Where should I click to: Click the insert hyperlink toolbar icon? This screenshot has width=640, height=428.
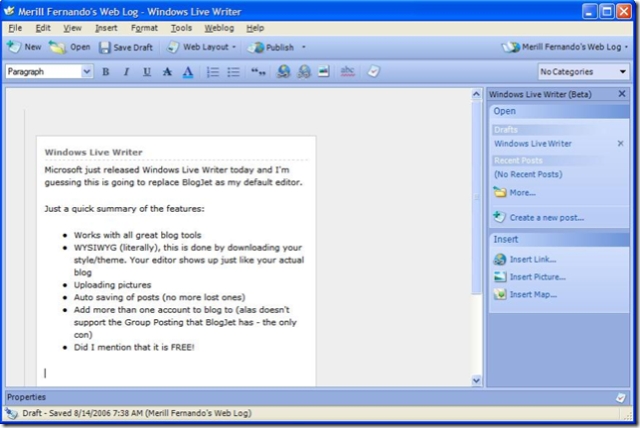[283, 72]
